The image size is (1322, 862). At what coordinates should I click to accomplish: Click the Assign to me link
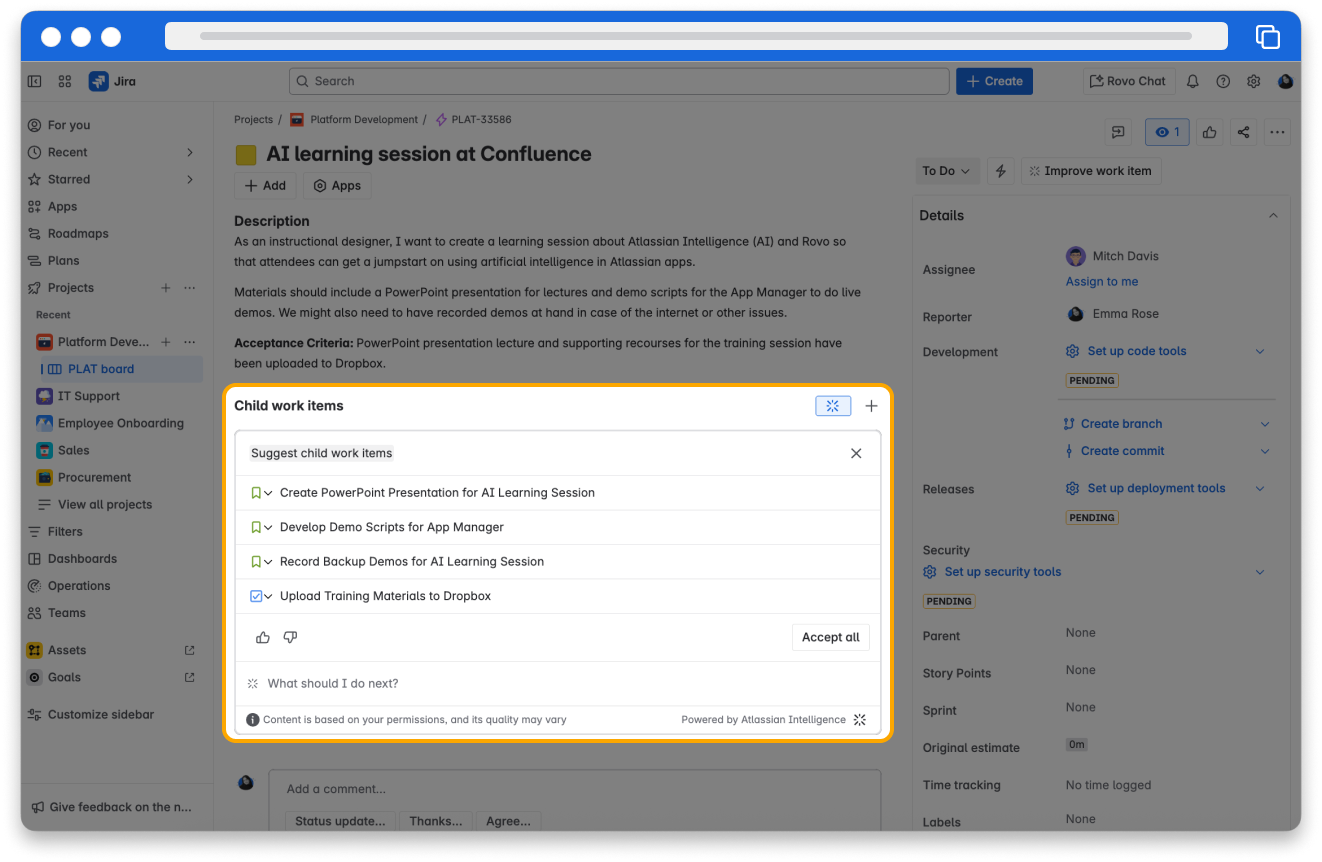click(x=1102, y=282)
